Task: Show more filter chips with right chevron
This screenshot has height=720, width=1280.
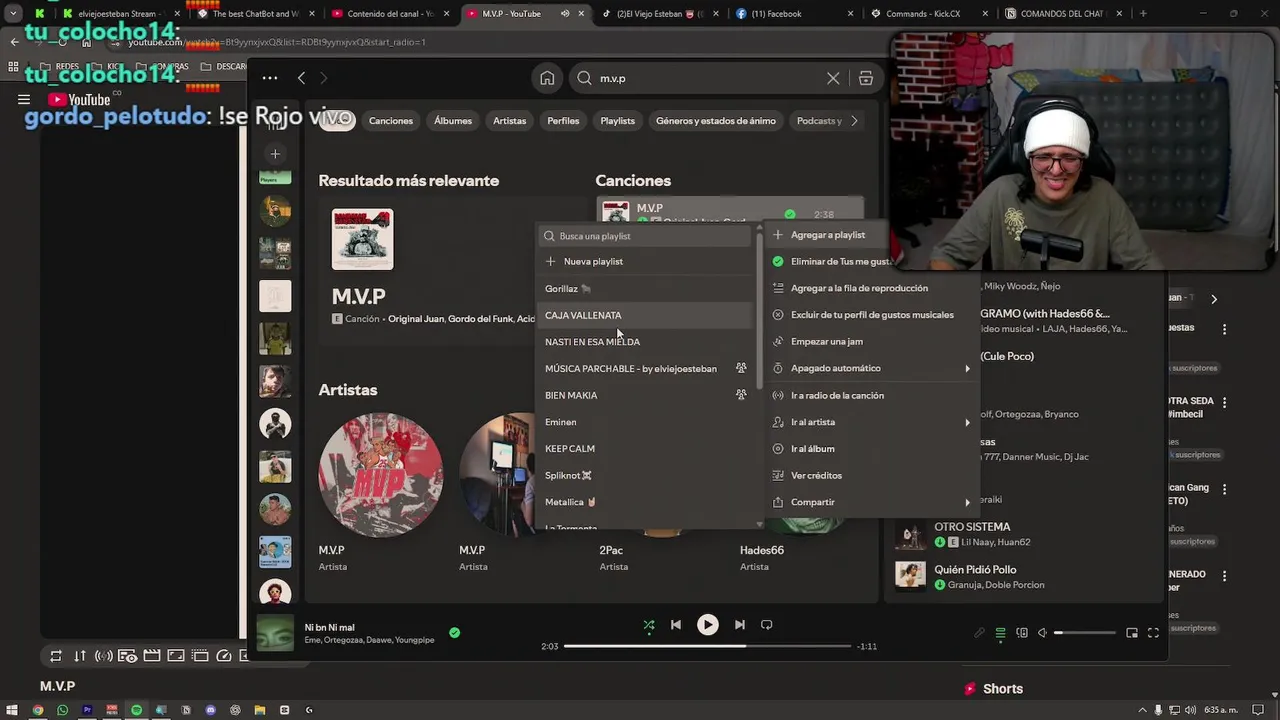Action: click(x=854, y=121)
